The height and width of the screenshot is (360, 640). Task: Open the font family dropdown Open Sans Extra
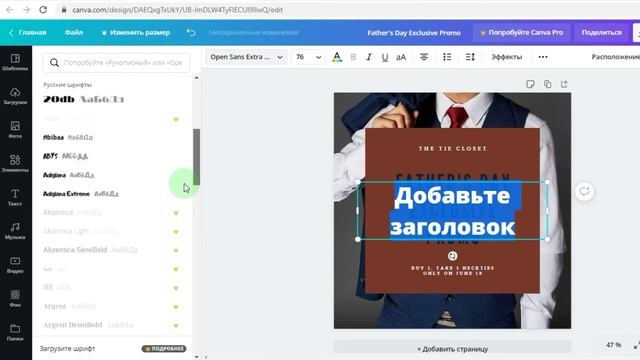point(246,57)
